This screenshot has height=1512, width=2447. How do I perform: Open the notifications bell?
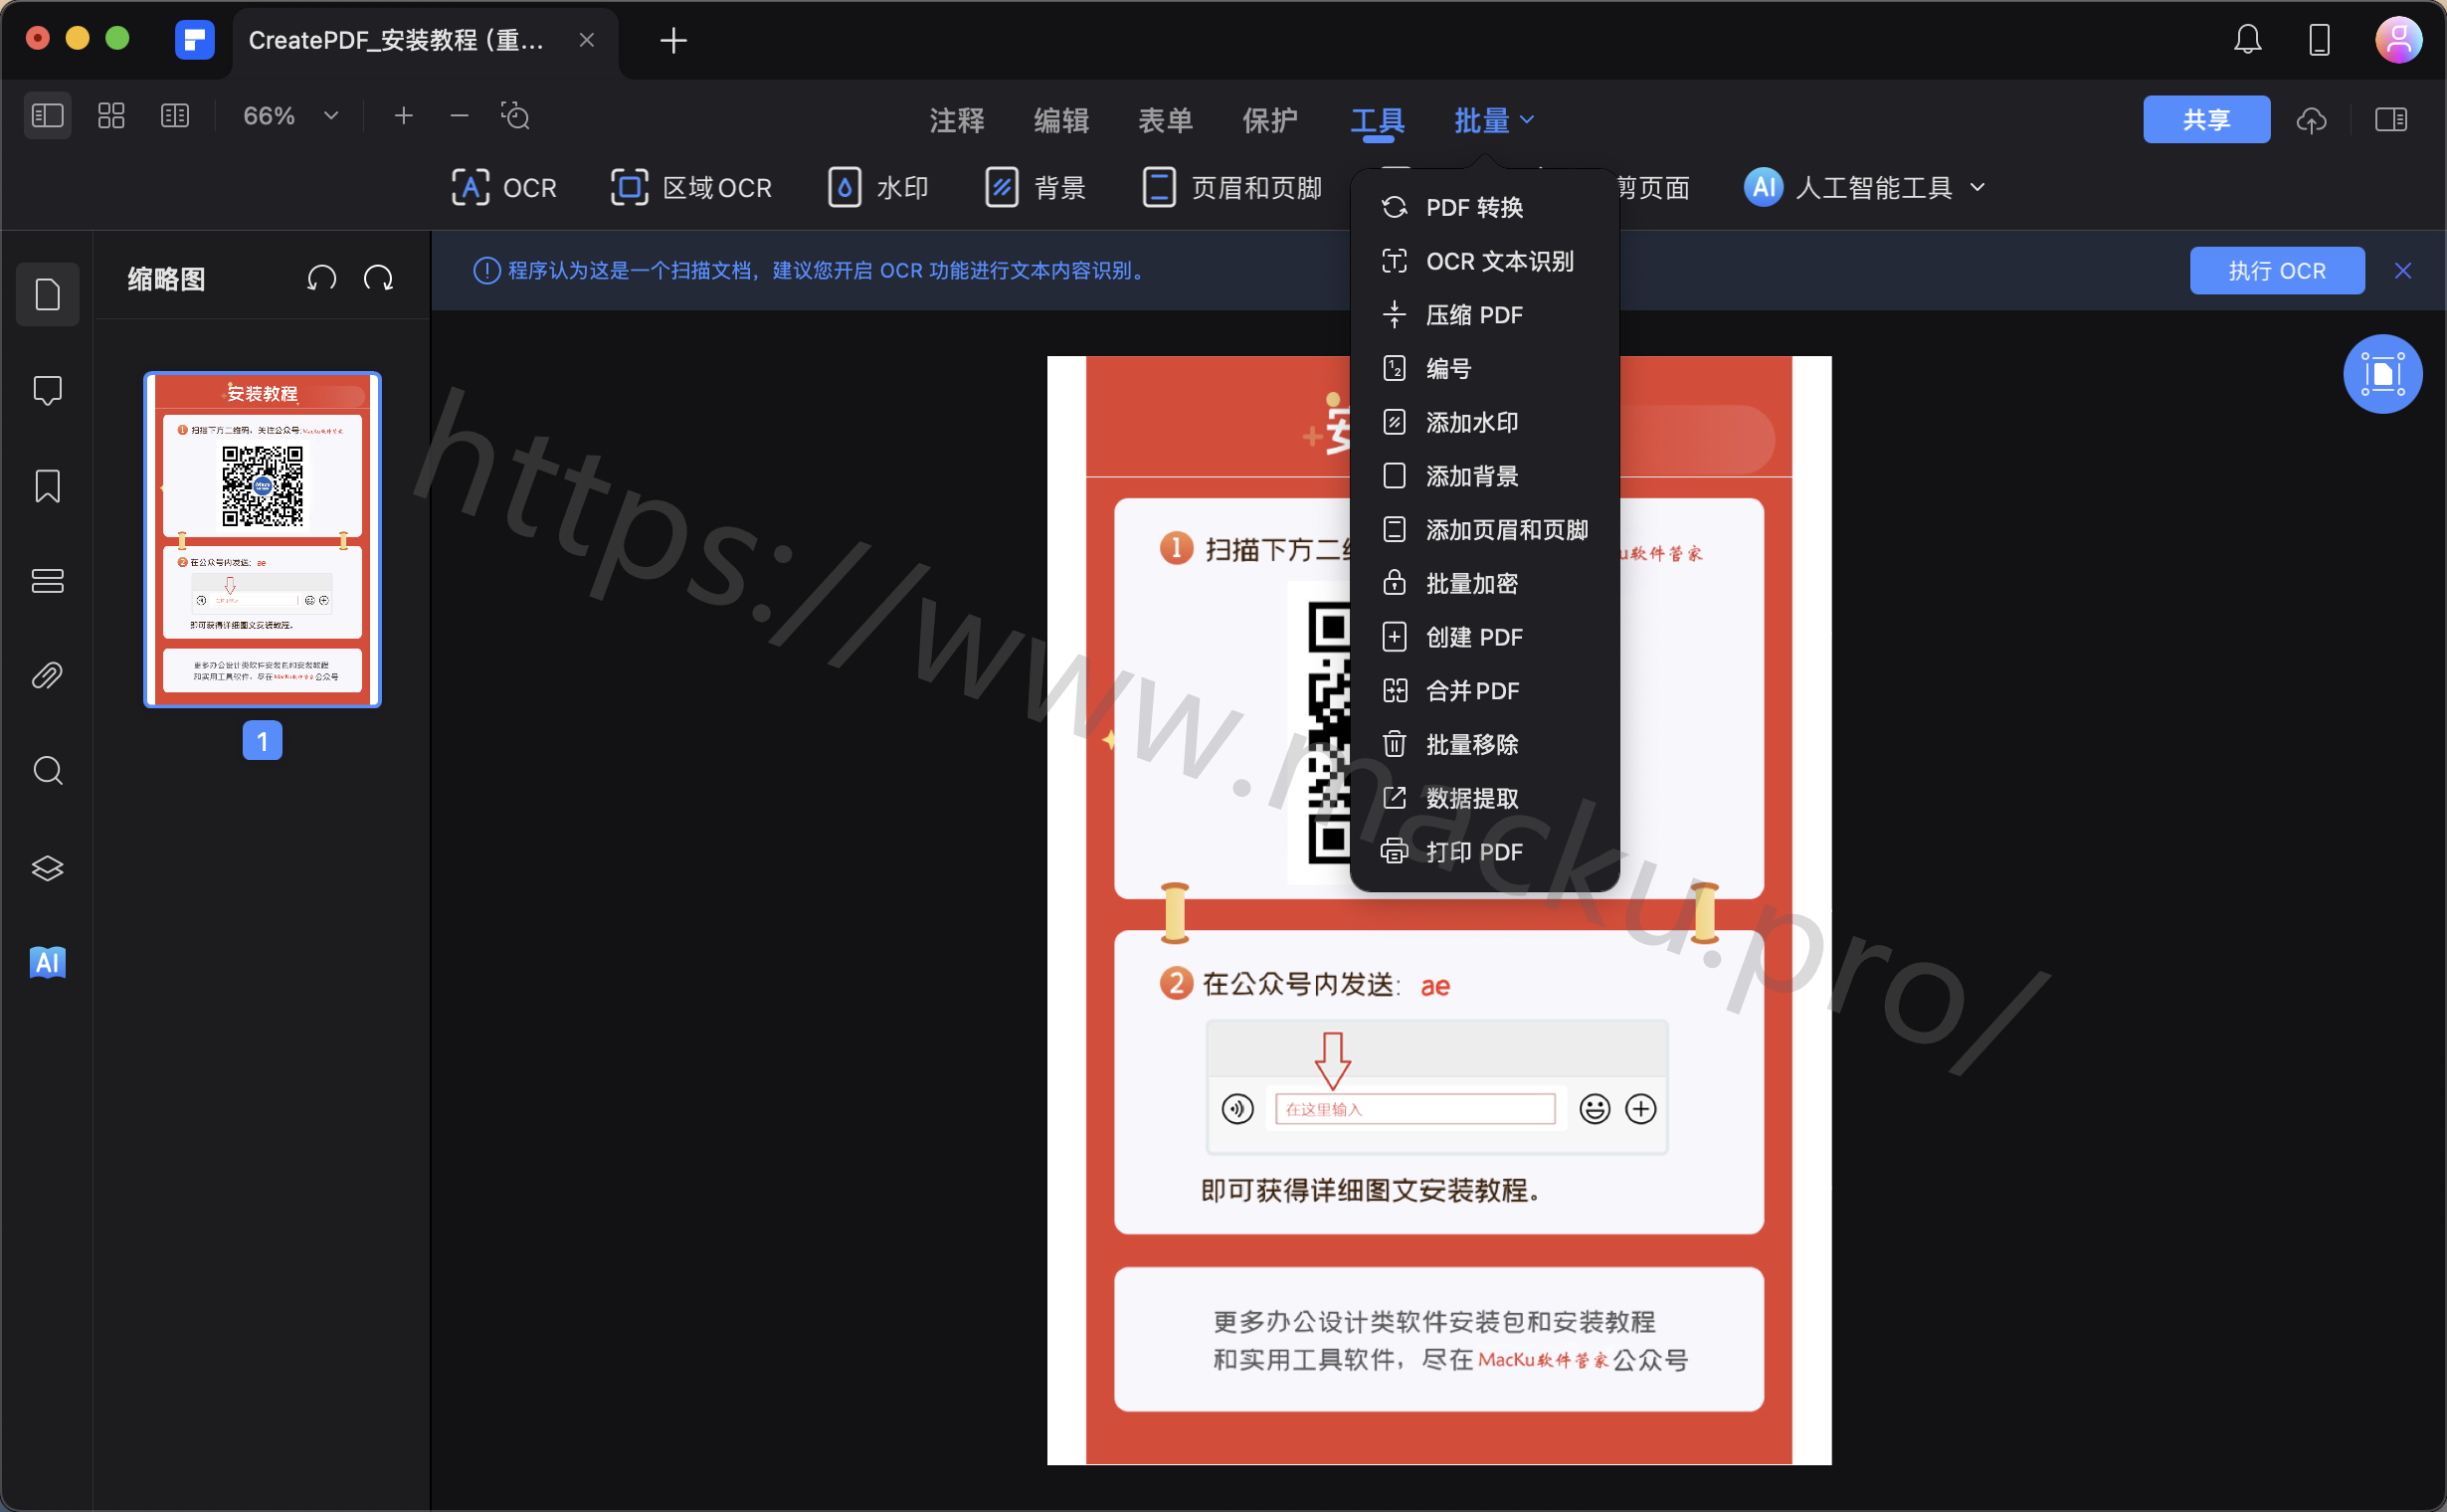2247,40
